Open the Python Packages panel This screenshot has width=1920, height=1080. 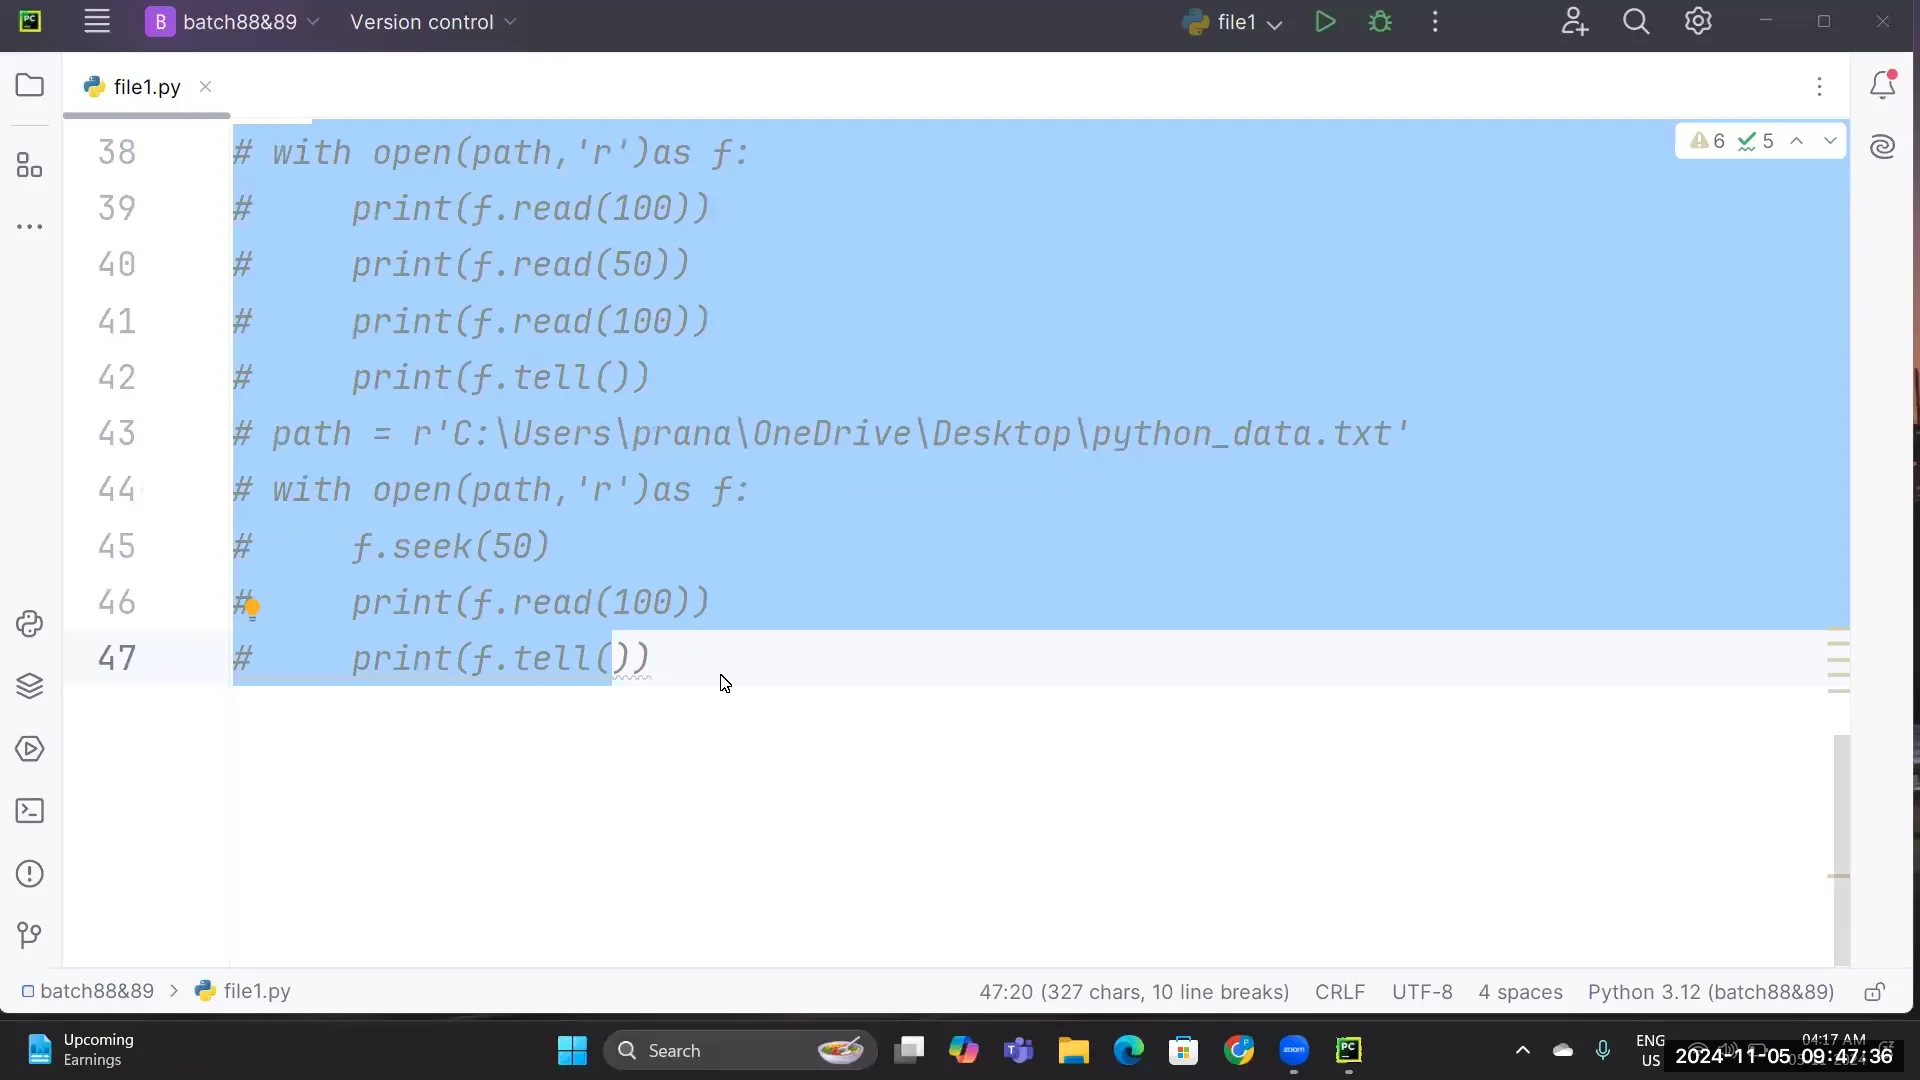click(29, 687)
